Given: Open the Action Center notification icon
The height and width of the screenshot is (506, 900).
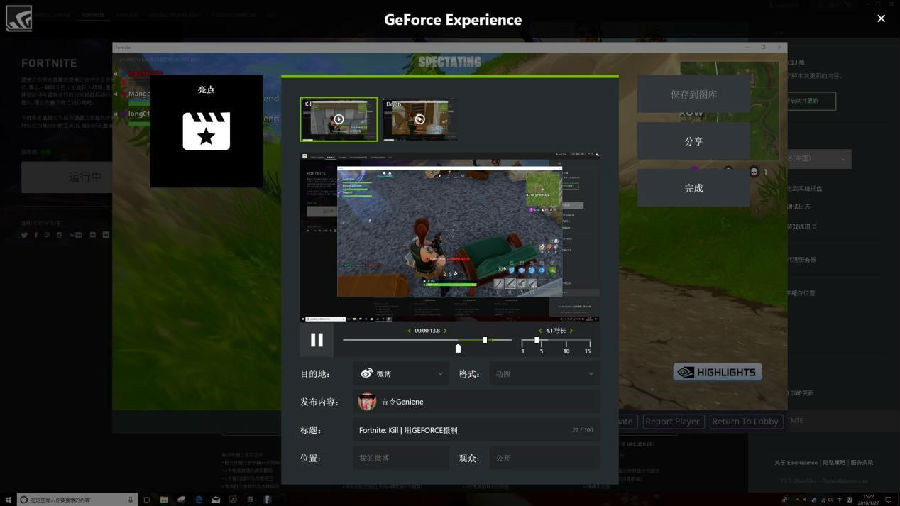Looking at the screenshot, I should (x=889, y=500).
